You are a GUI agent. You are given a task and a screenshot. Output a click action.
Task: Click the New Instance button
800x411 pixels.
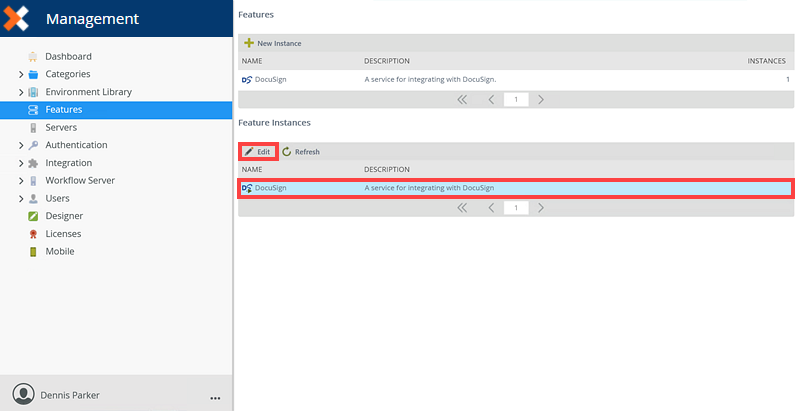point(273,43)
